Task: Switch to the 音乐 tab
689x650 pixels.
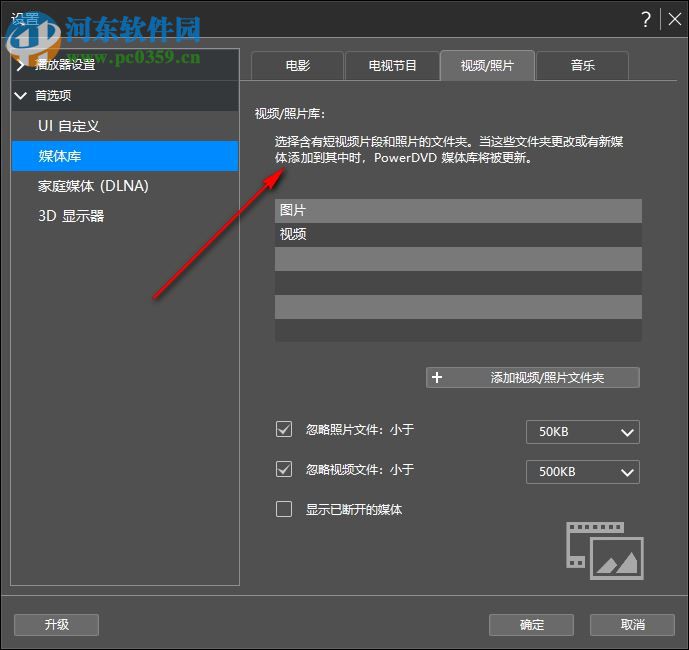Action: pyautogui.click(x=582, y=65)
